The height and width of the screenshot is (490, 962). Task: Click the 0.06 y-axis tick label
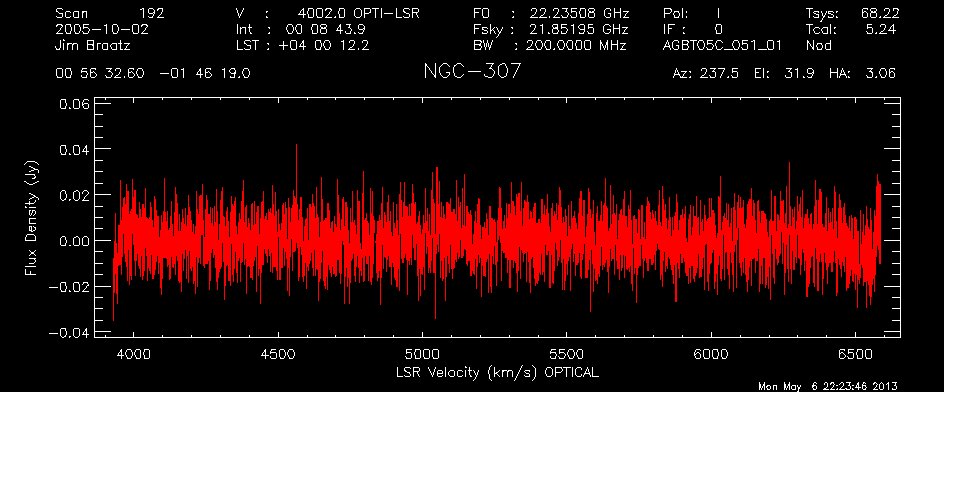tap(74, 104)
